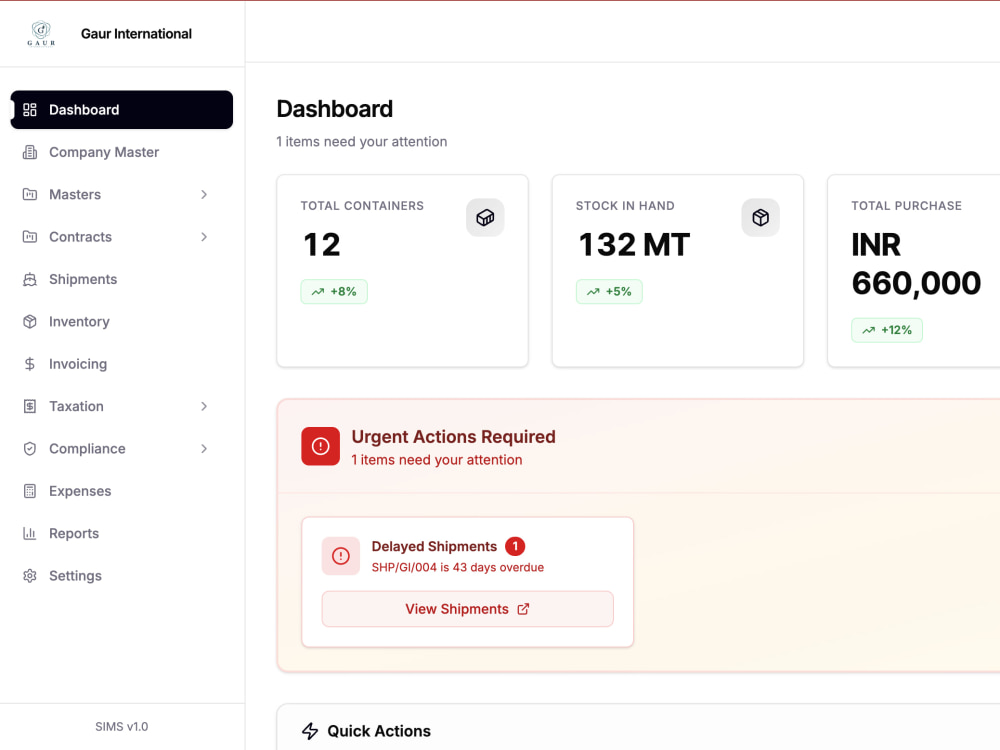Click the Taxation receipt icon

tap(30, 406)
